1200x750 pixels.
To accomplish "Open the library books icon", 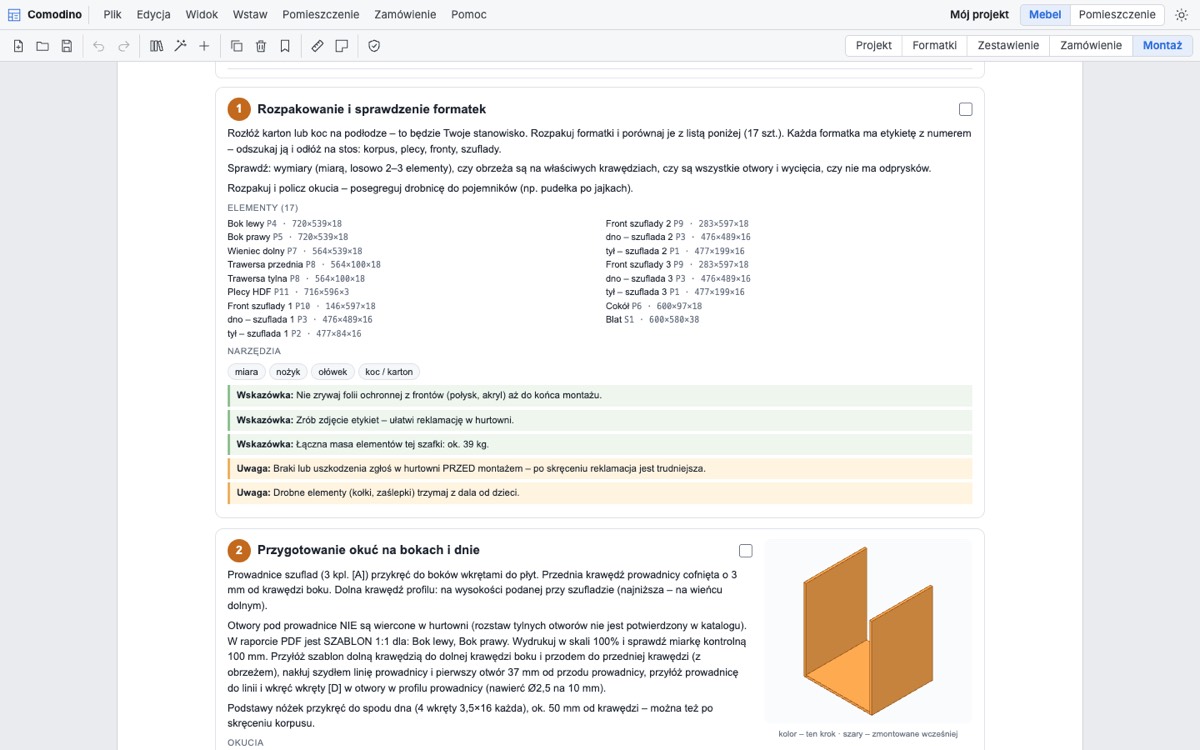I will (156, 46).
